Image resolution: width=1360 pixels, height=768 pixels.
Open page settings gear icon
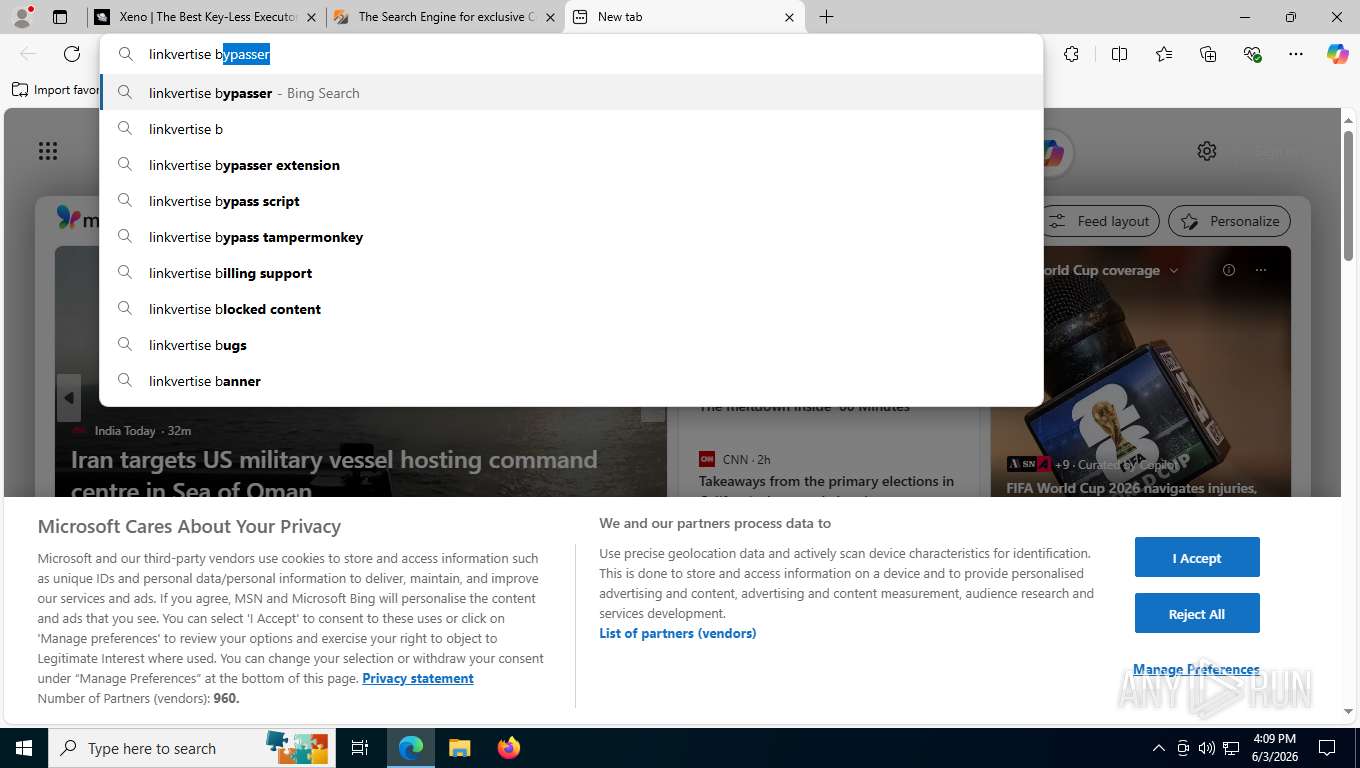click(x=1207, y=151)
